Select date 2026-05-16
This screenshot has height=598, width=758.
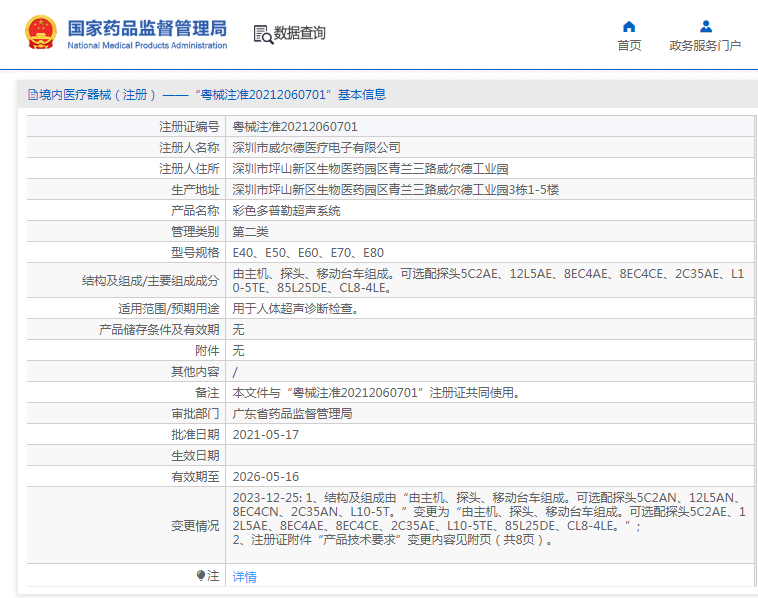265,477
